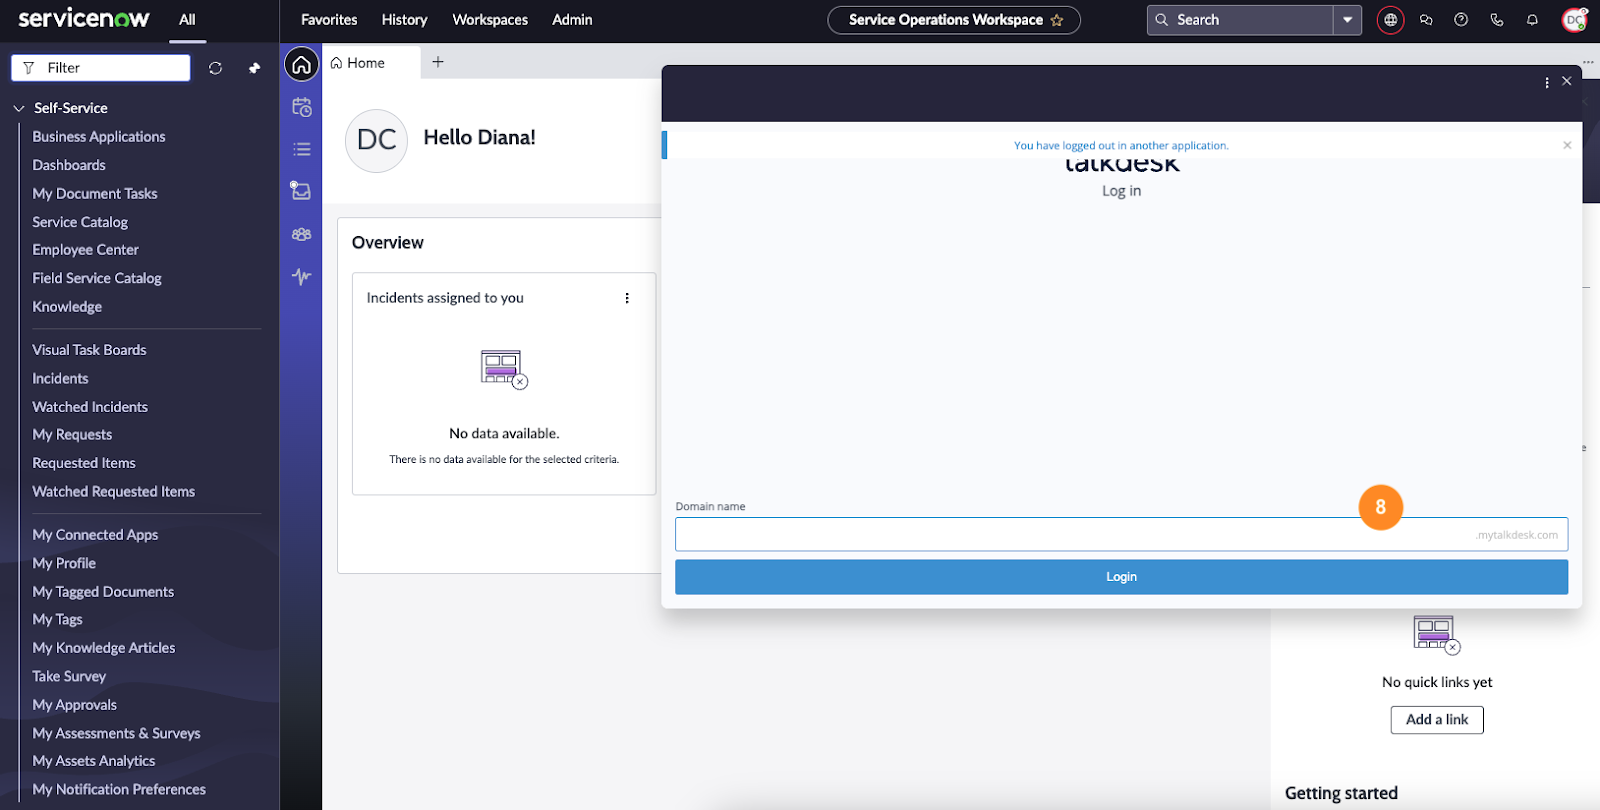This screenshot has height=810, width=1600.
Task: Open the Lists sidebar icon
Action: click(301, 149)
